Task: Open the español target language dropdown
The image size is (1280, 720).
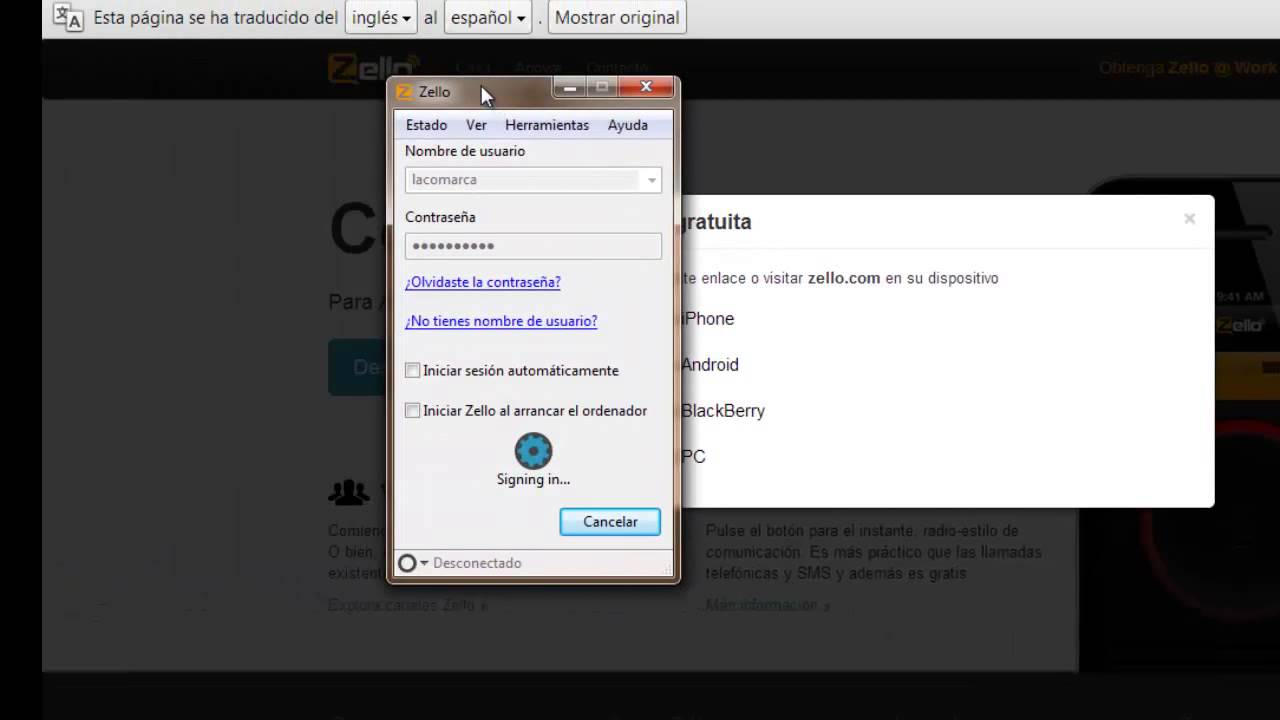Action: pyautogui.click(x=488, y=17)
